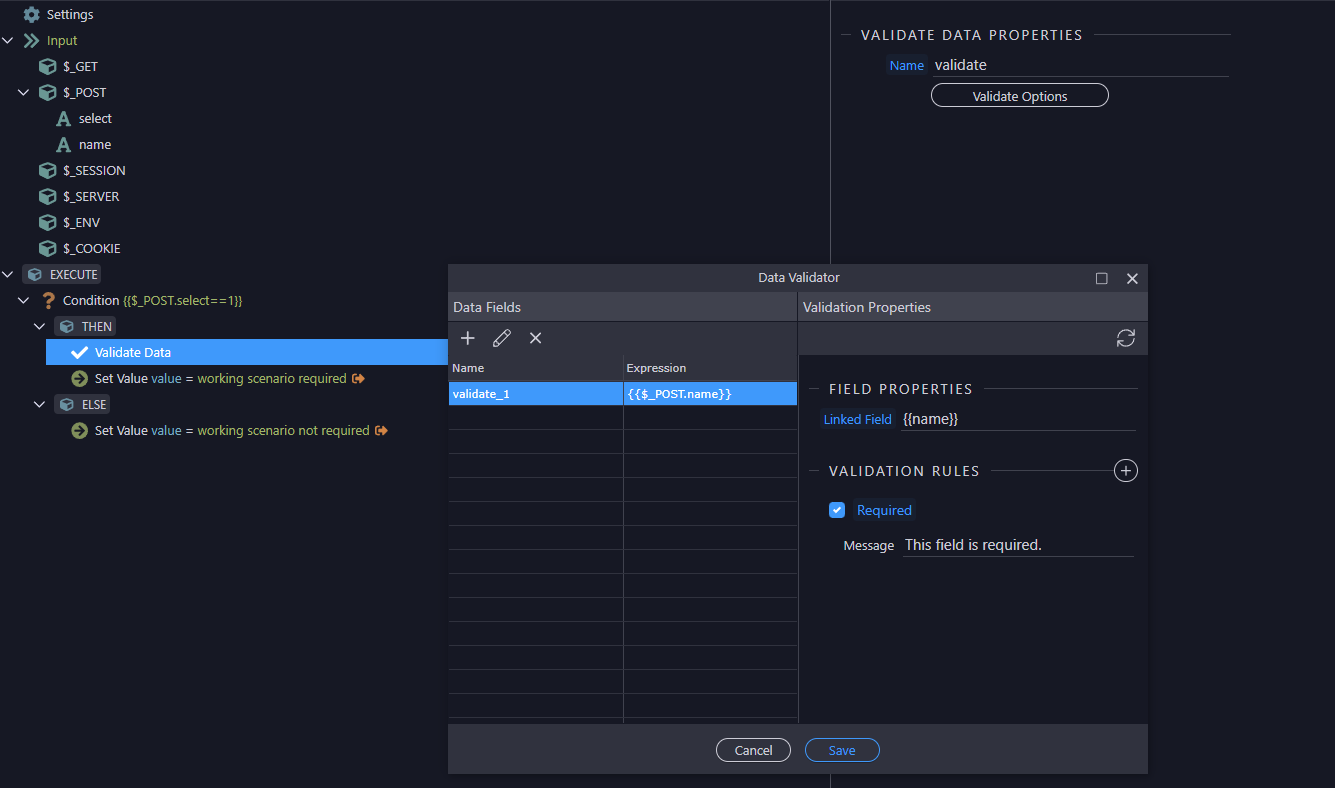Image resolution: width=1335 pixels, height=788 pixels.
Task: Collapse the $_POST node
Action: tap(24, 93)
